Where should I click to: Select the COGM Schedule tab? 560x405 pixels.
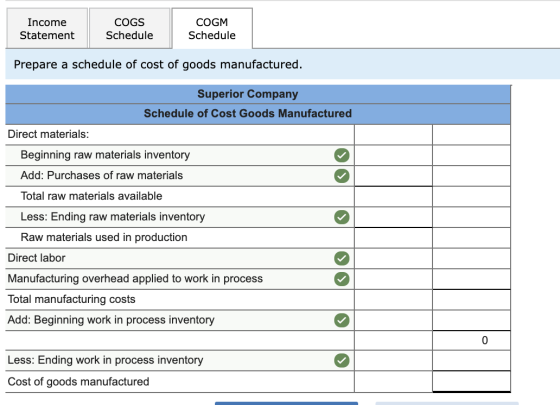tap(212, 29)
